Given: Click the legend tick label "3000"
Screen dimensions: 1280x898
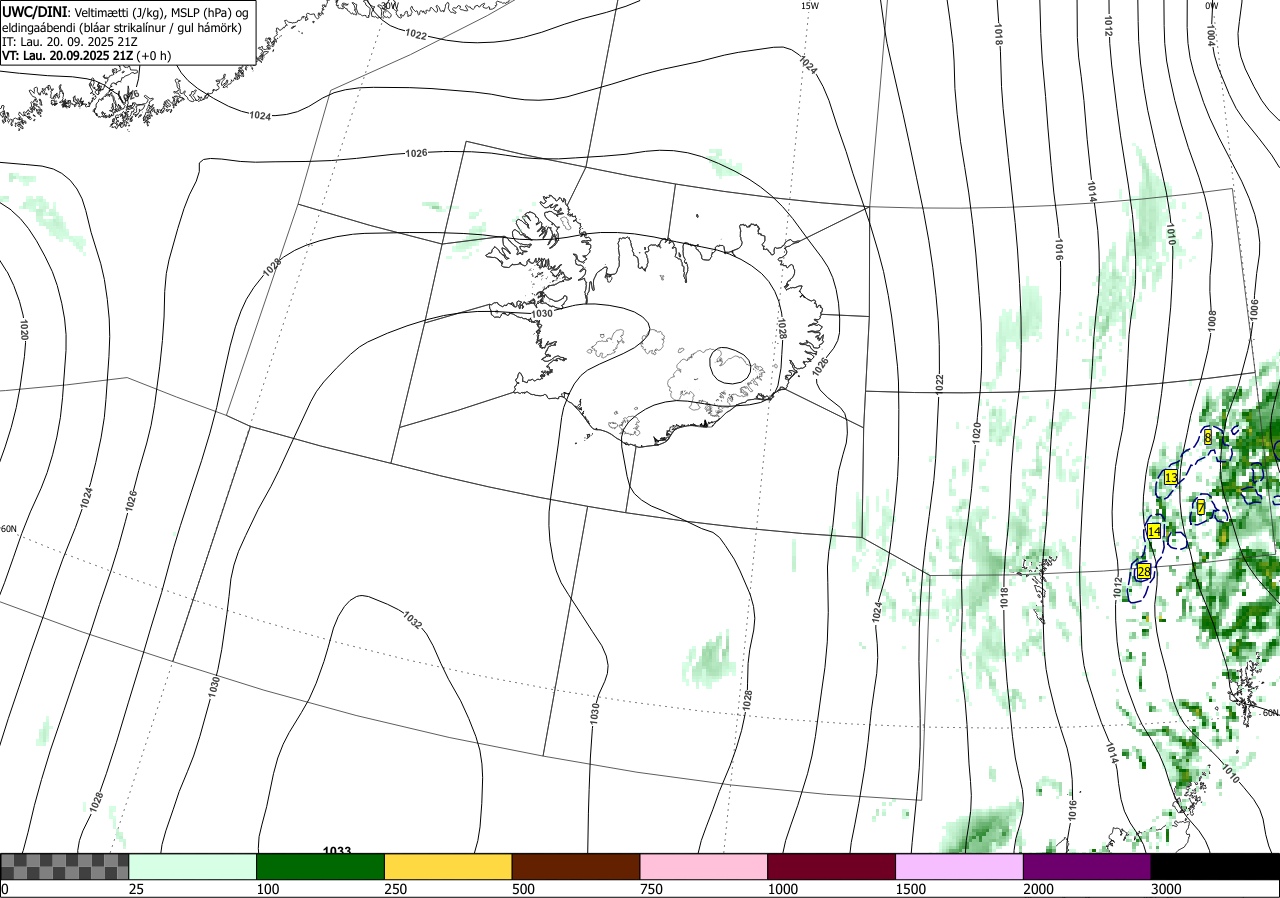Looking at the screenshot, I should pos(1167,889).
